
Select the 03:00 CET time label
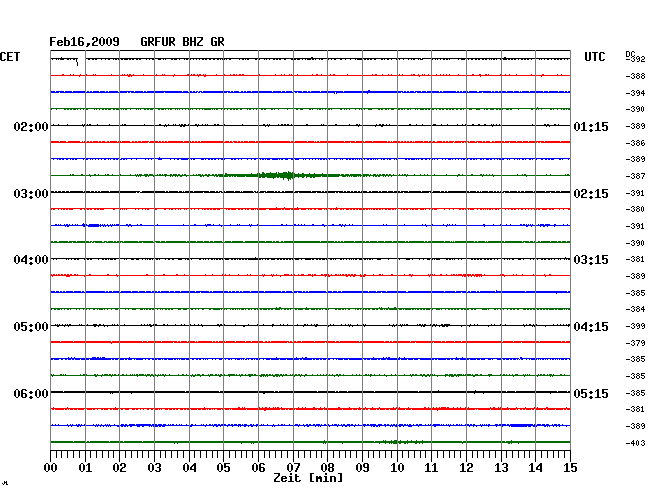pos(31,194)
